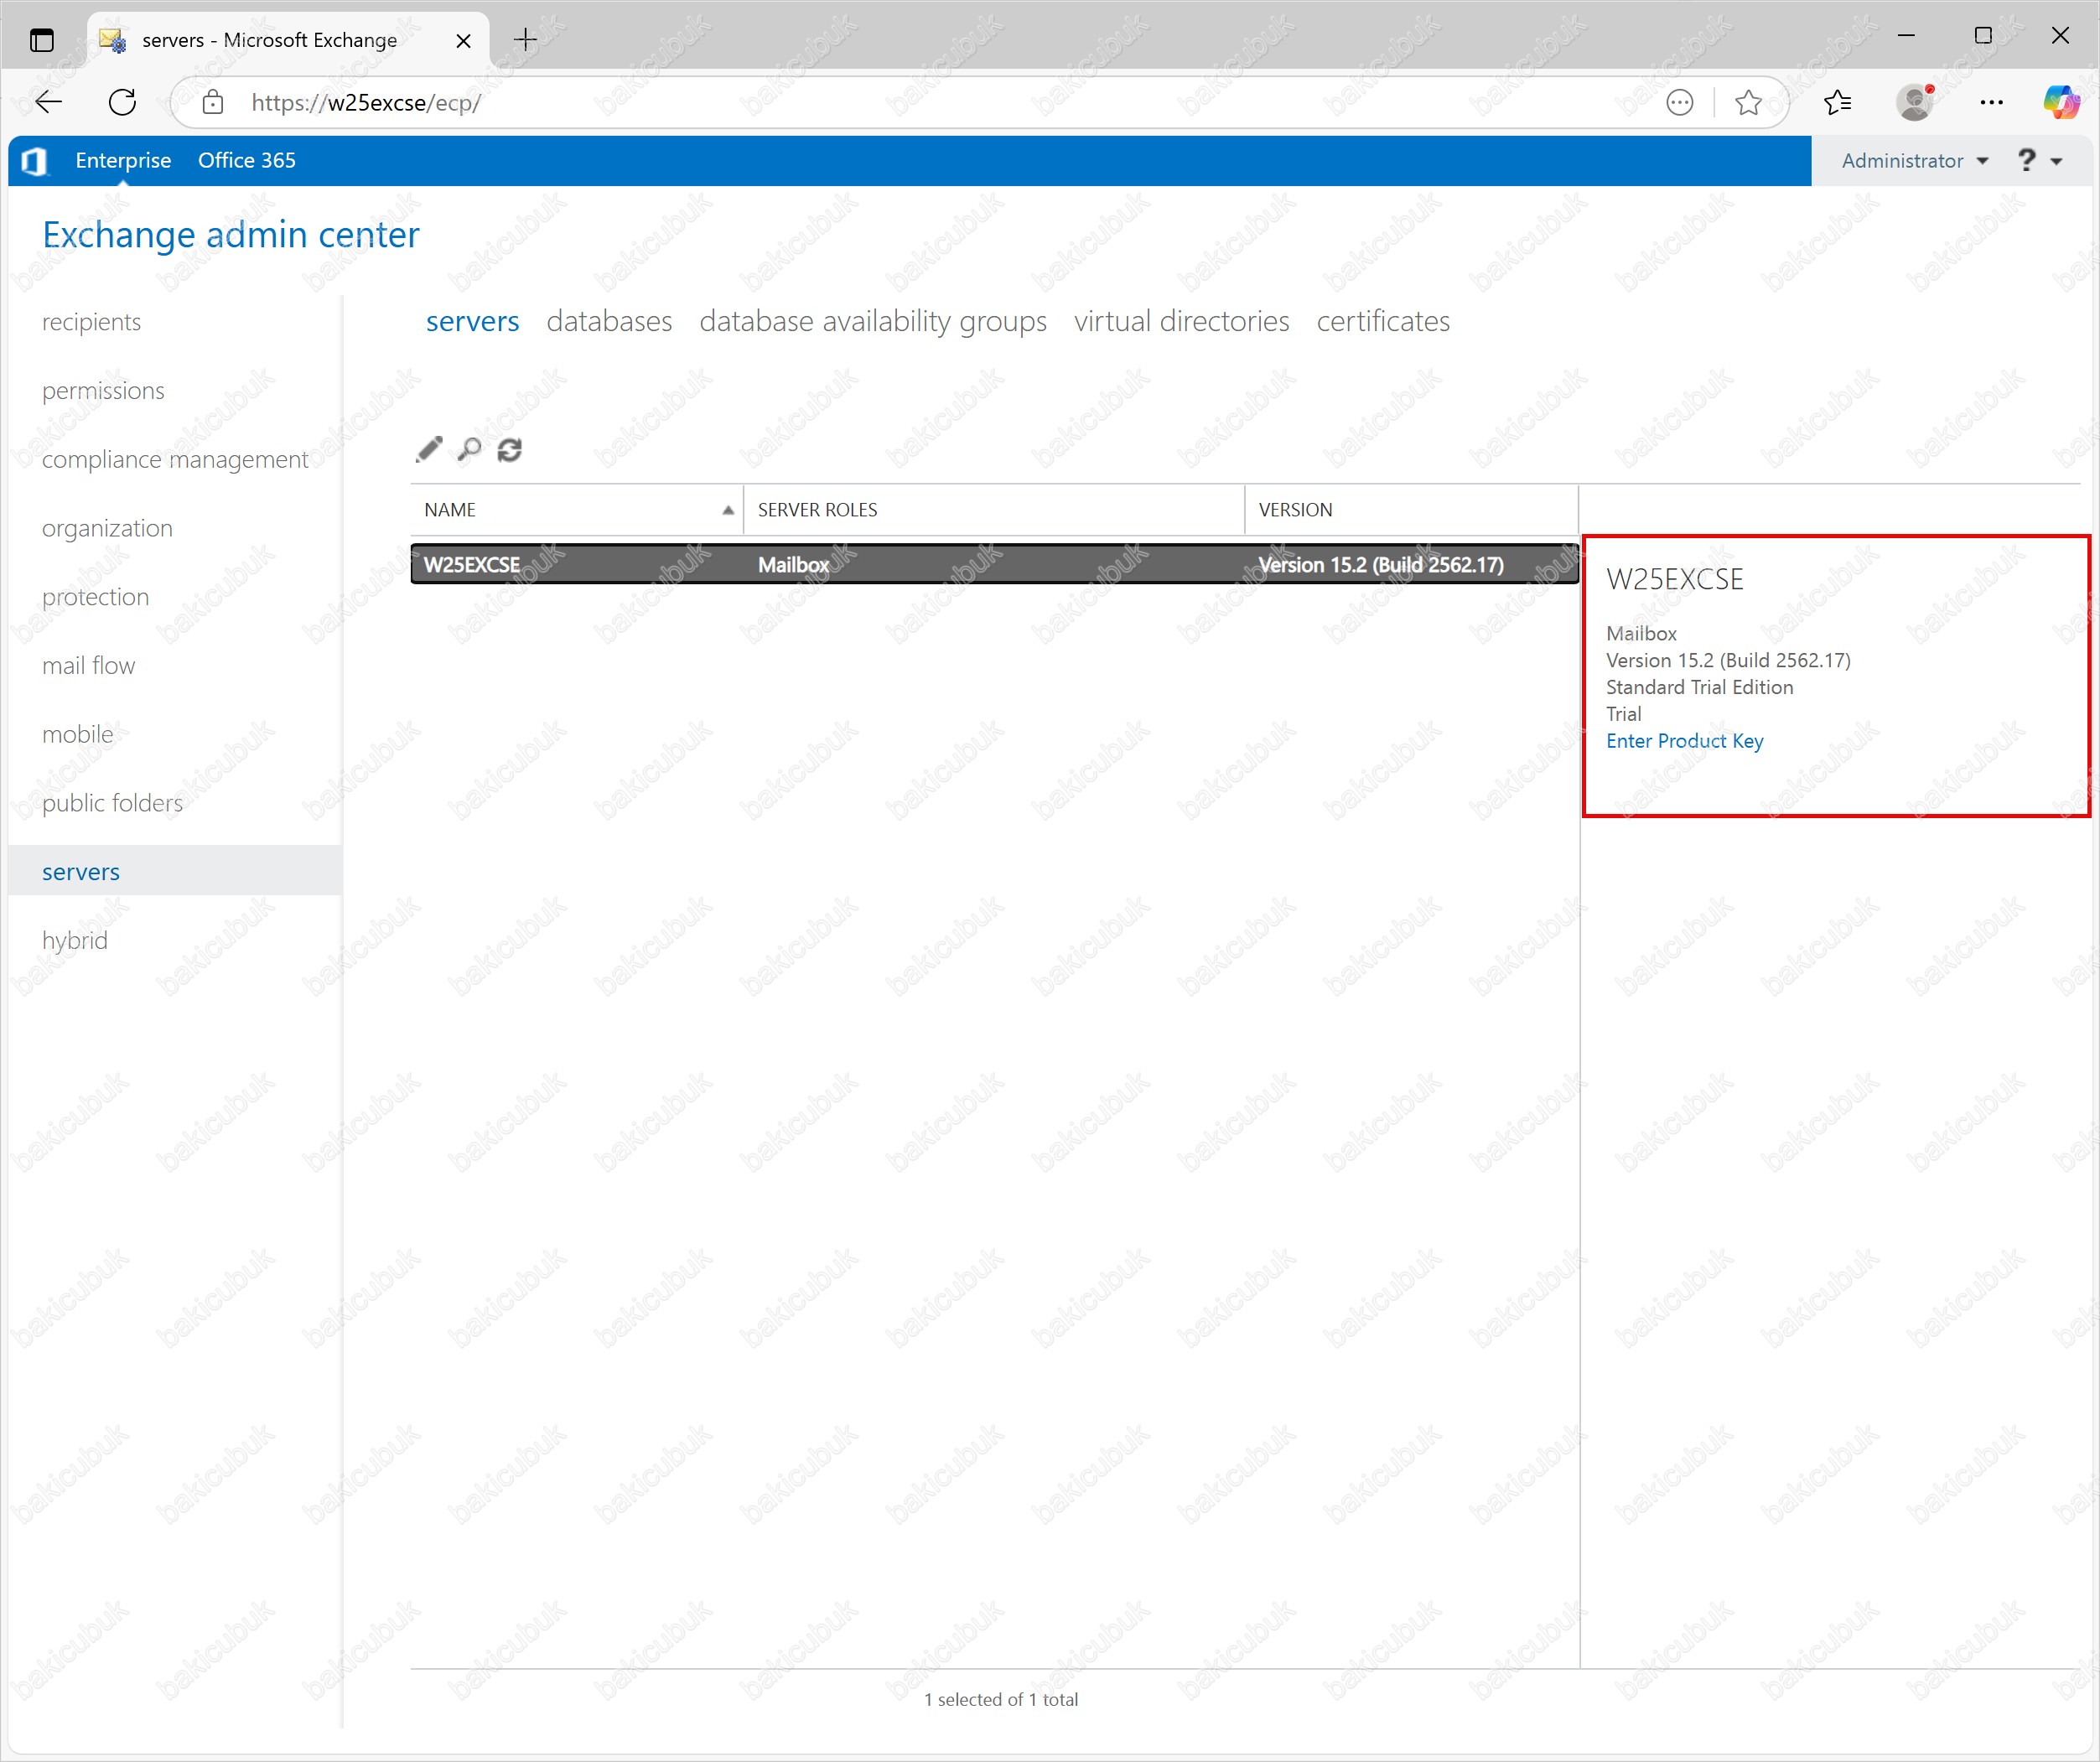Click the edit pencil icon
Screen dimensions: 2100x1762
pos(429,450)
